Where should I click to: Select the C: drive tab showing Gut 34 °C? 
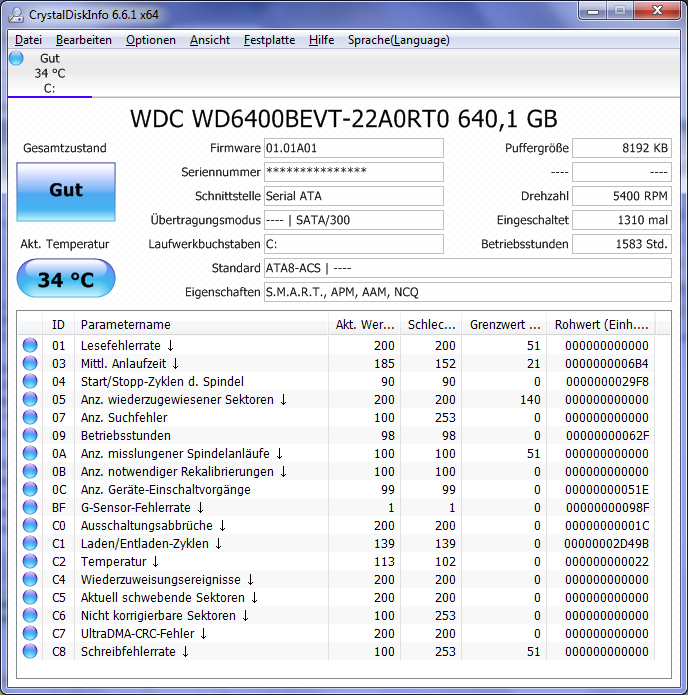50,73
